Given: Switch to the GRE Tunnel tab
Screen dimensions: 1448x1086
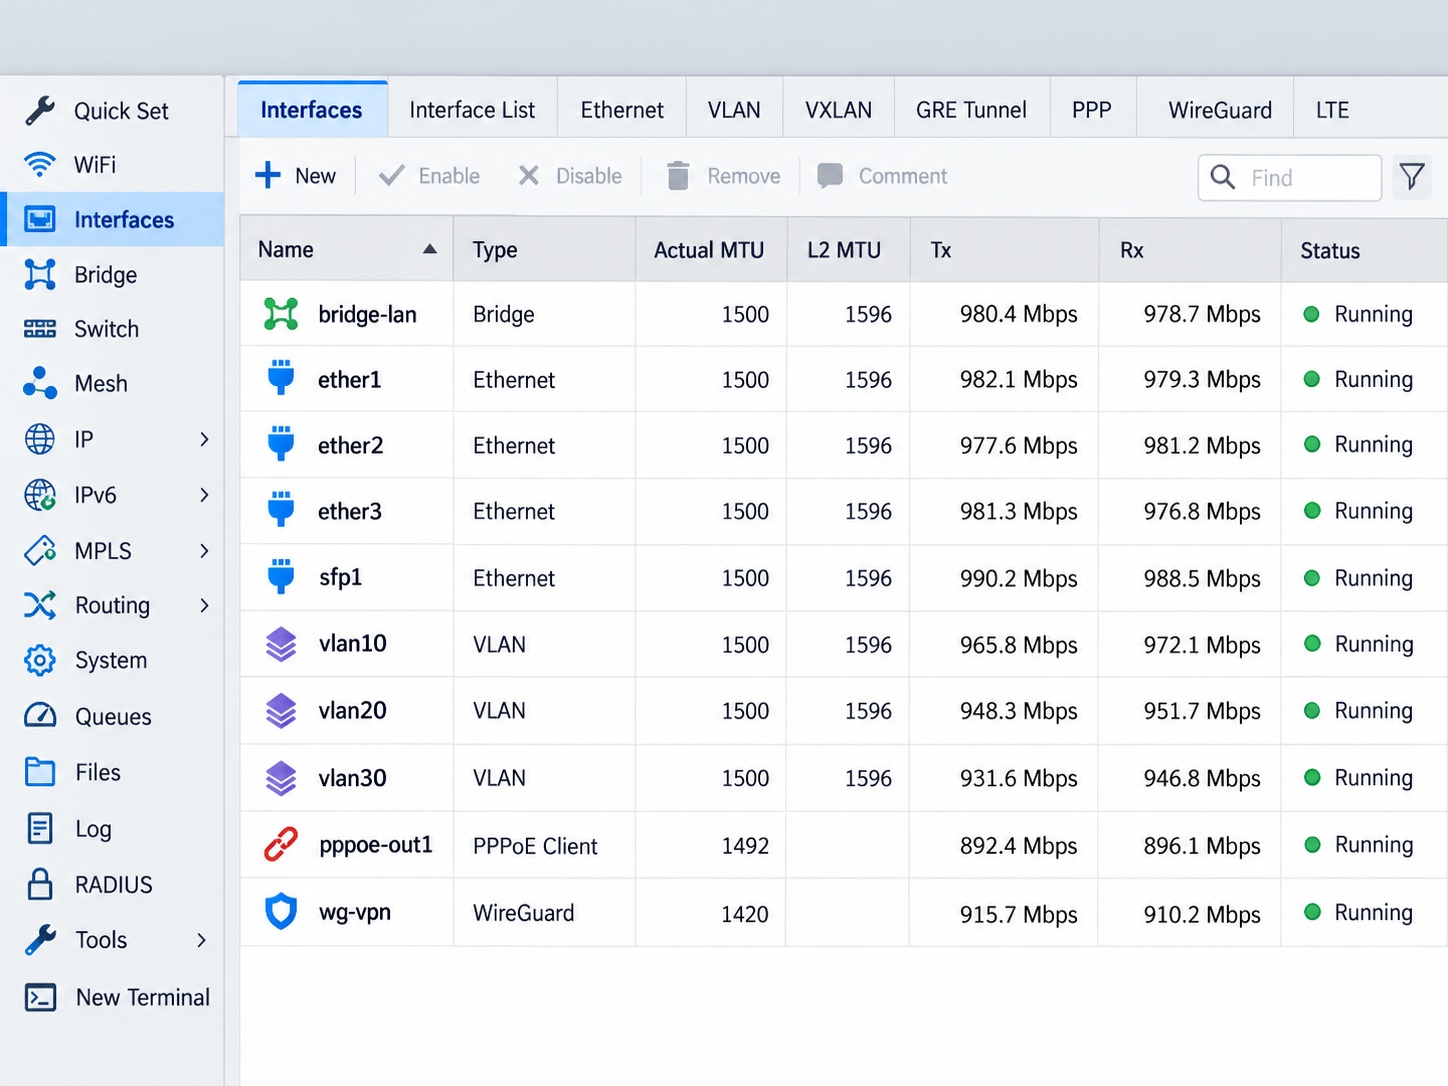Looking at the screenshot, I should click(971, 110).
